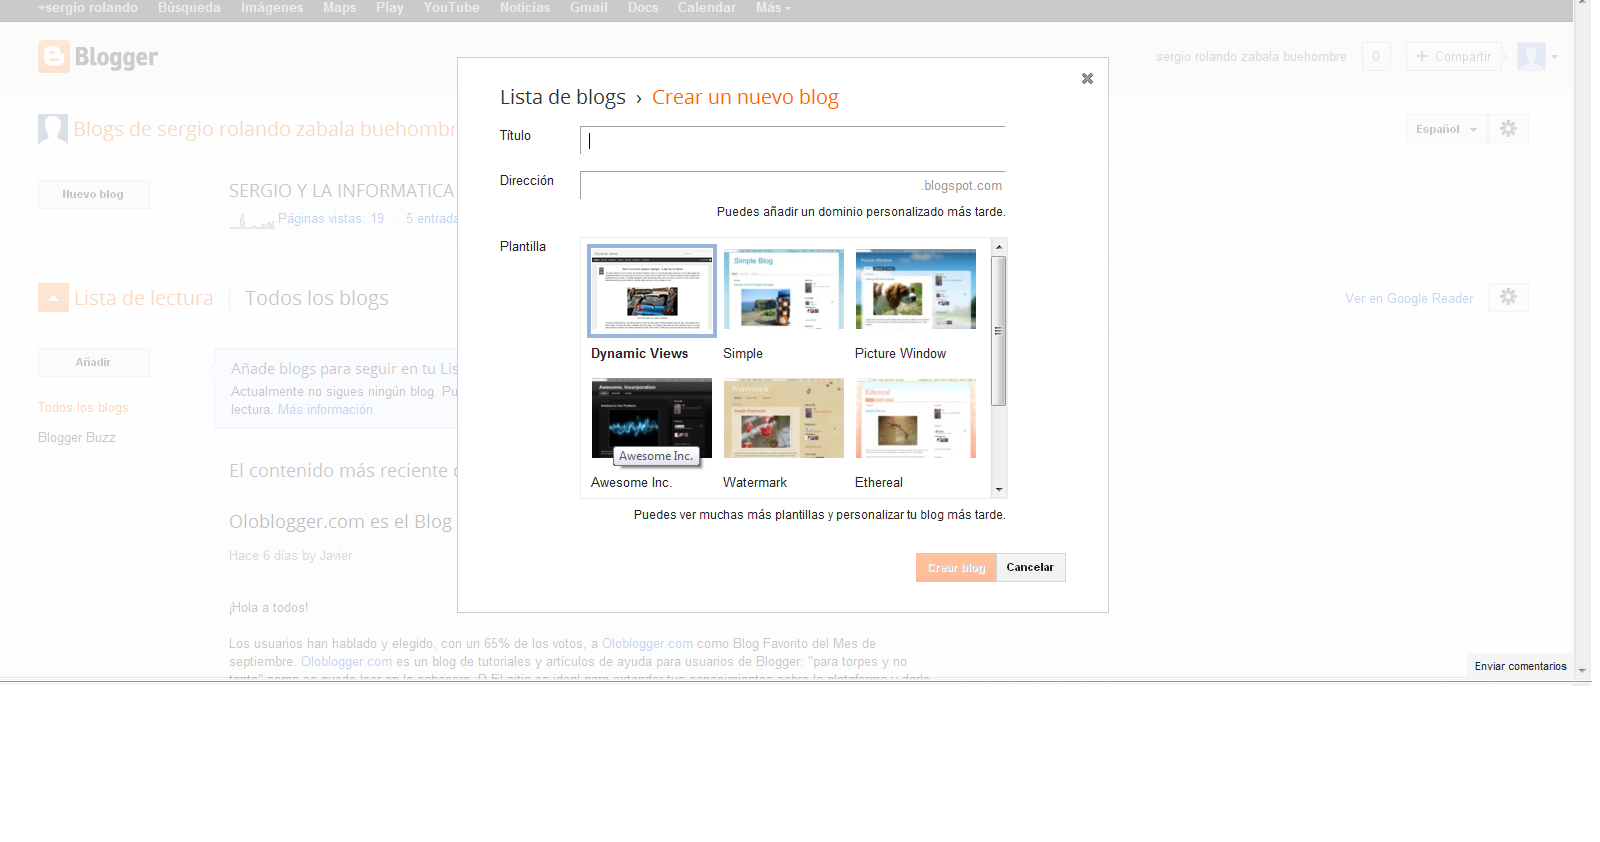Click sergio rolando zabala buehombre name
The height and width of the screenshot is (842, 1600).
coord(1251,57)
